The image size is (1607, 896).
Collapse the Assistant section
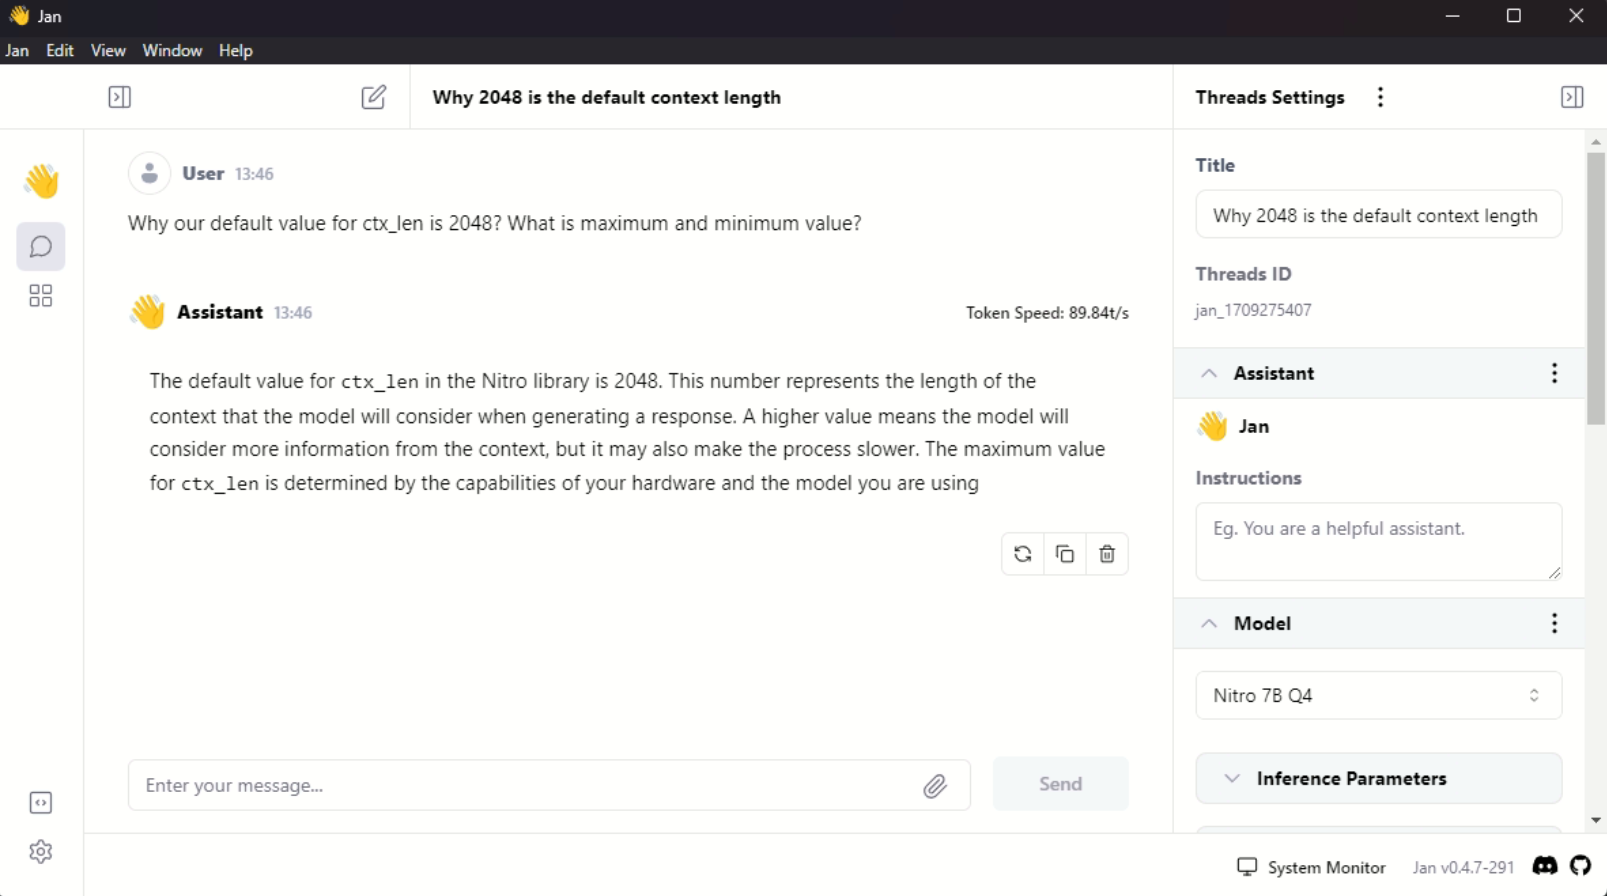click(1209, 373)
